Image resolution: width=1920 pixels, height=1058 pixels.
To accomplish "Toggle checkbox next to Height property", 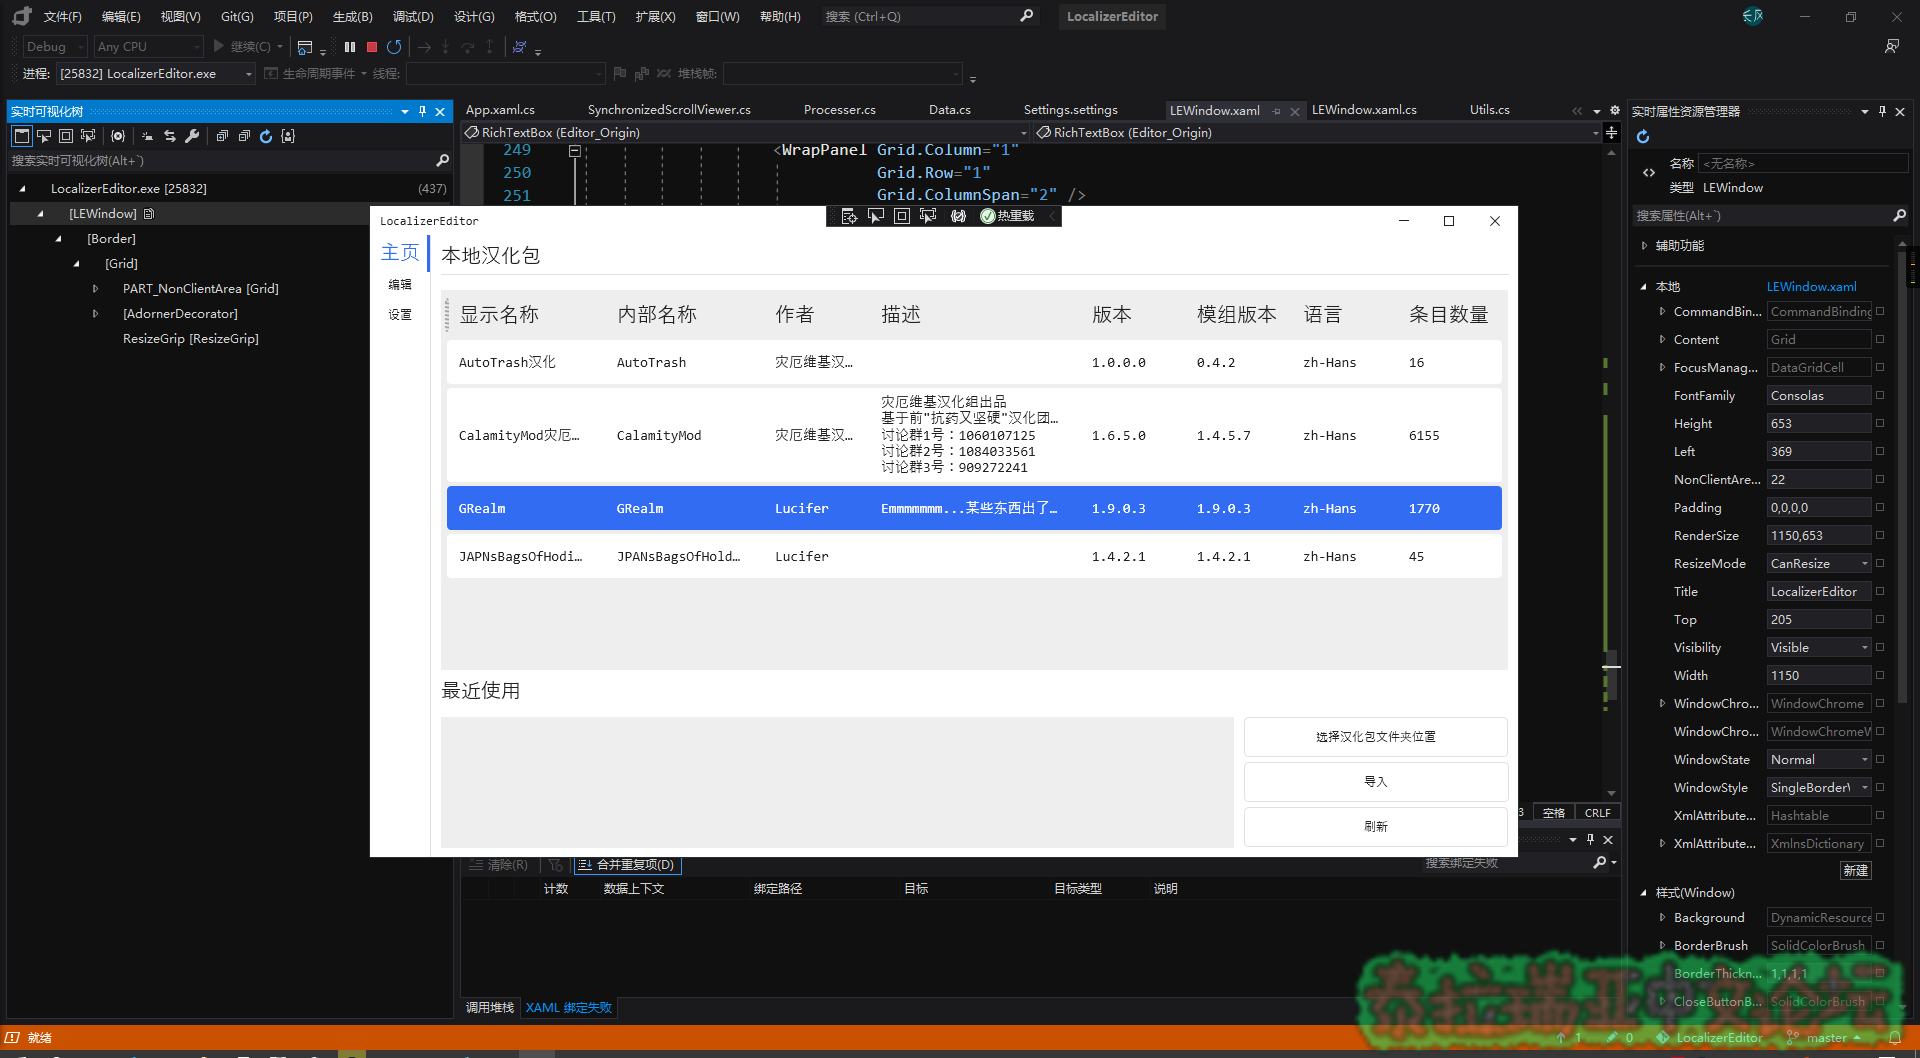I will click(1880, 424).
